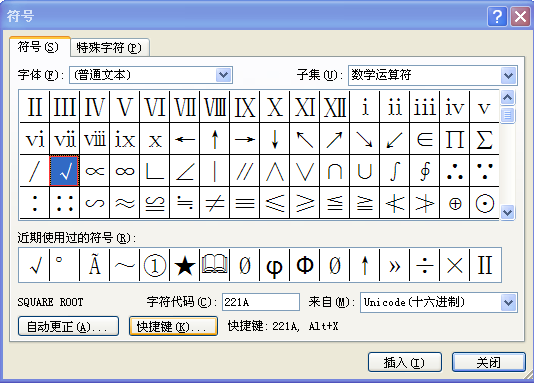Choose the therefore three-dot symbol
Screen dimensions: 534x383
pyautogui.click(x=454, y=171)
